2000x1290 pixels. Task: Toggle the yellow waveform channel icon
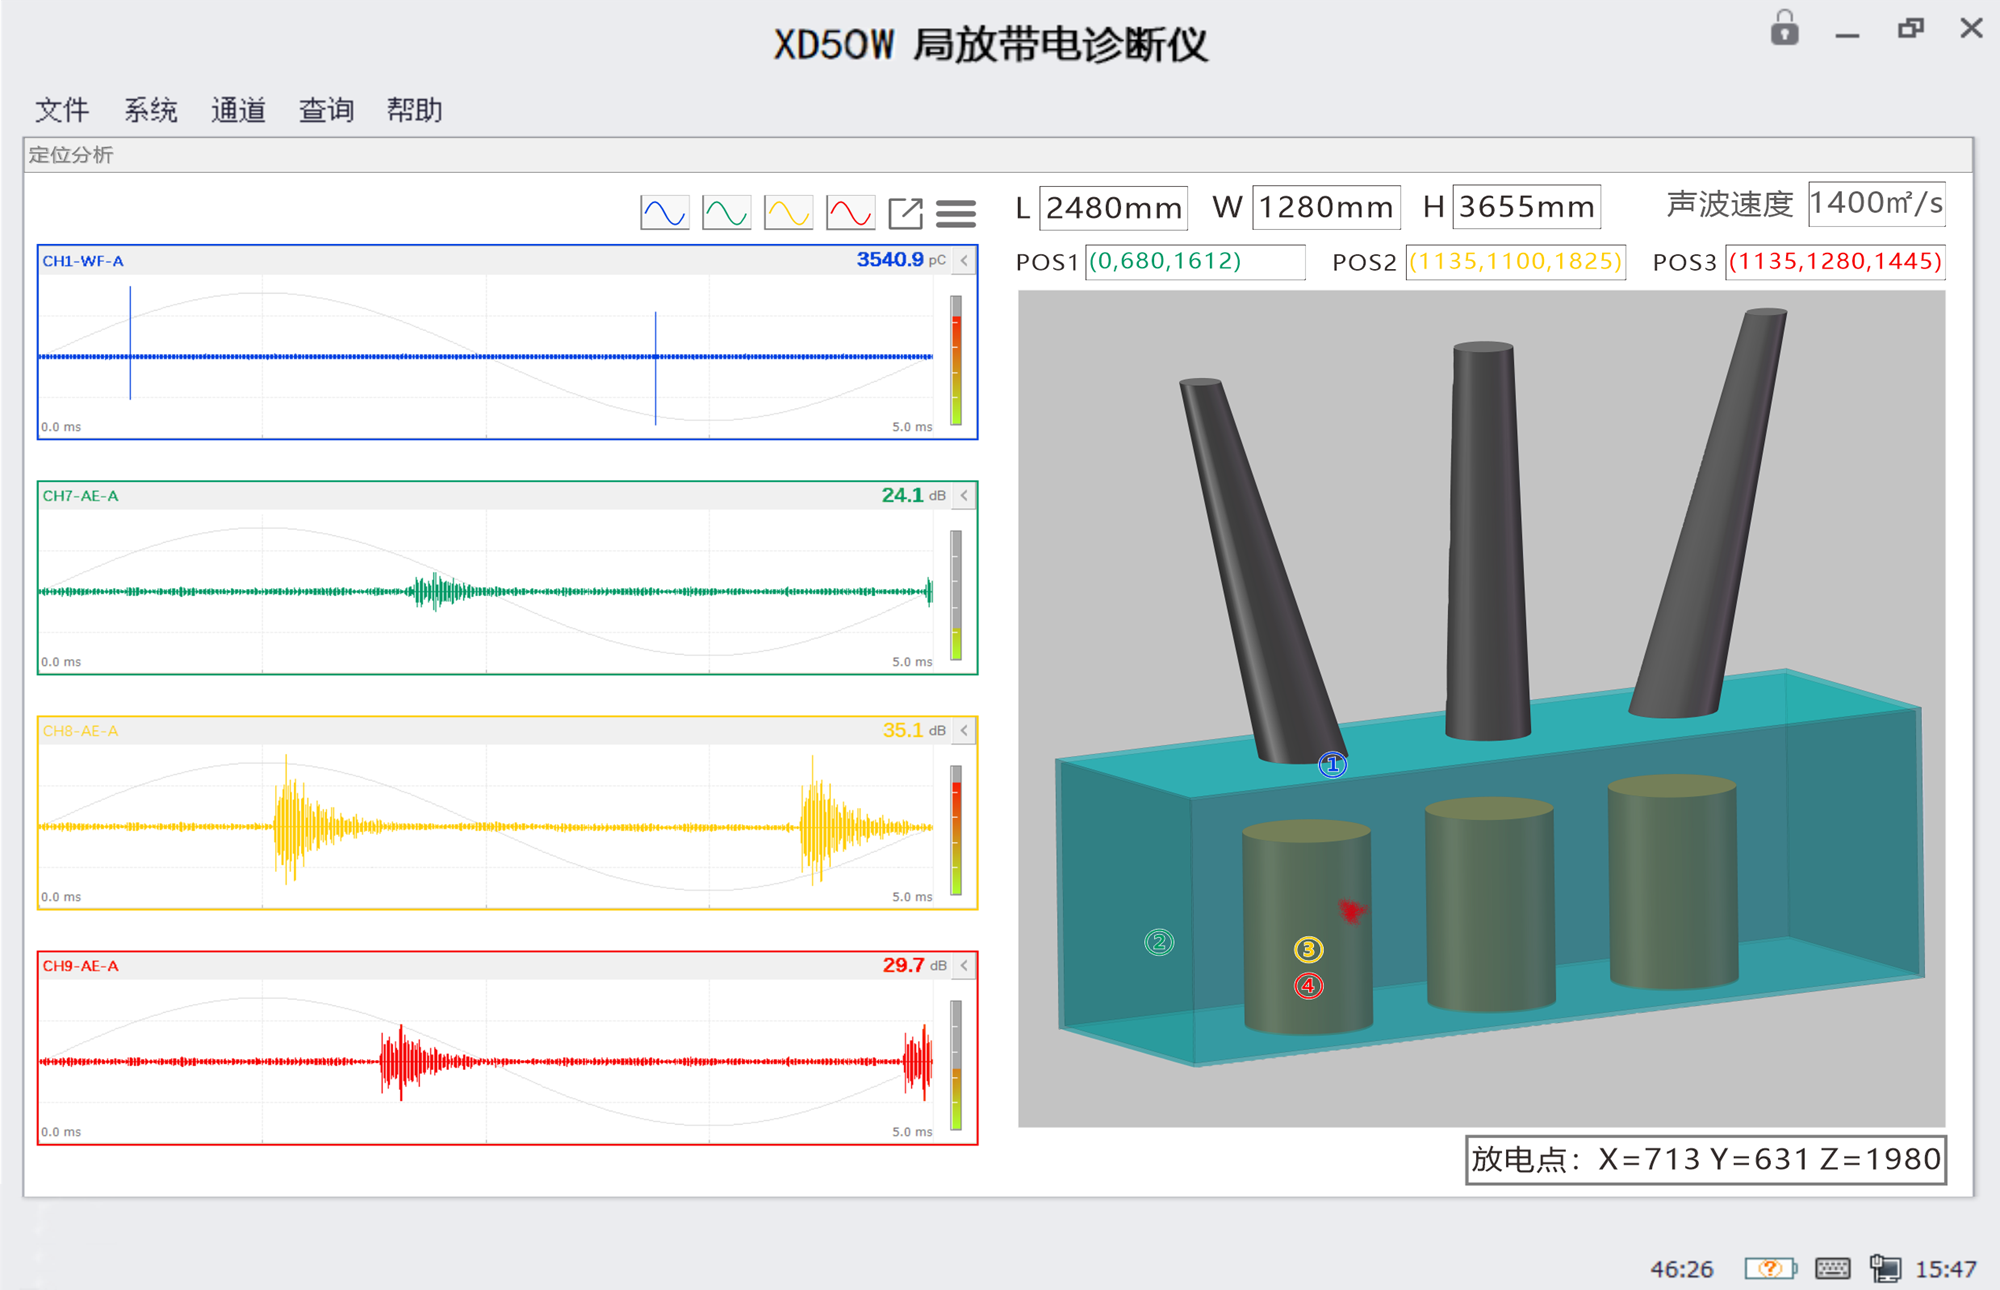click(788, 213)
